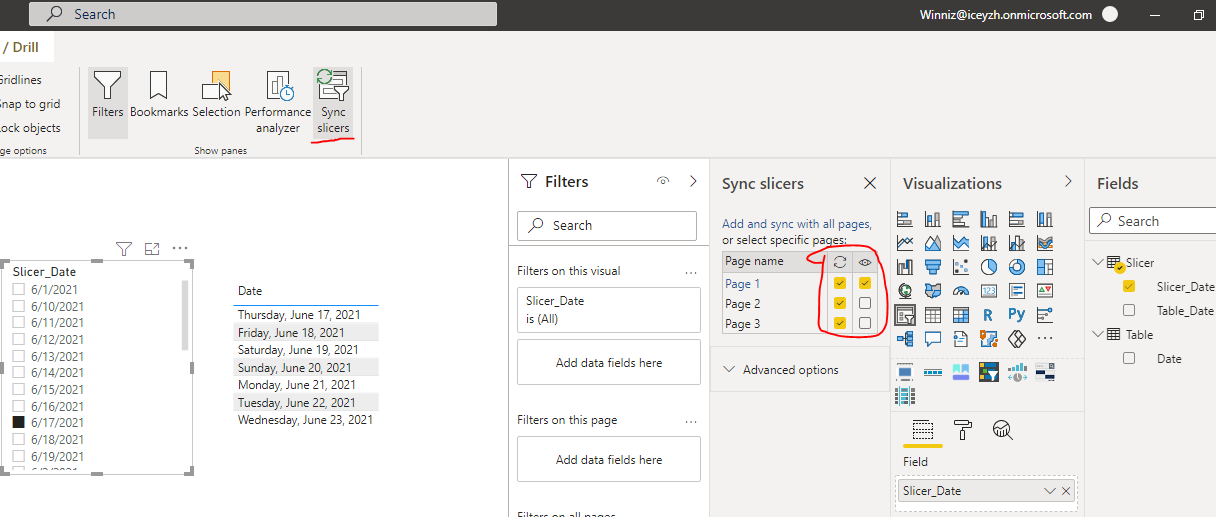Screen dimensions: 1216x517
Task: Toggle Page 2 sync checkbox
Action: (840, 303)
